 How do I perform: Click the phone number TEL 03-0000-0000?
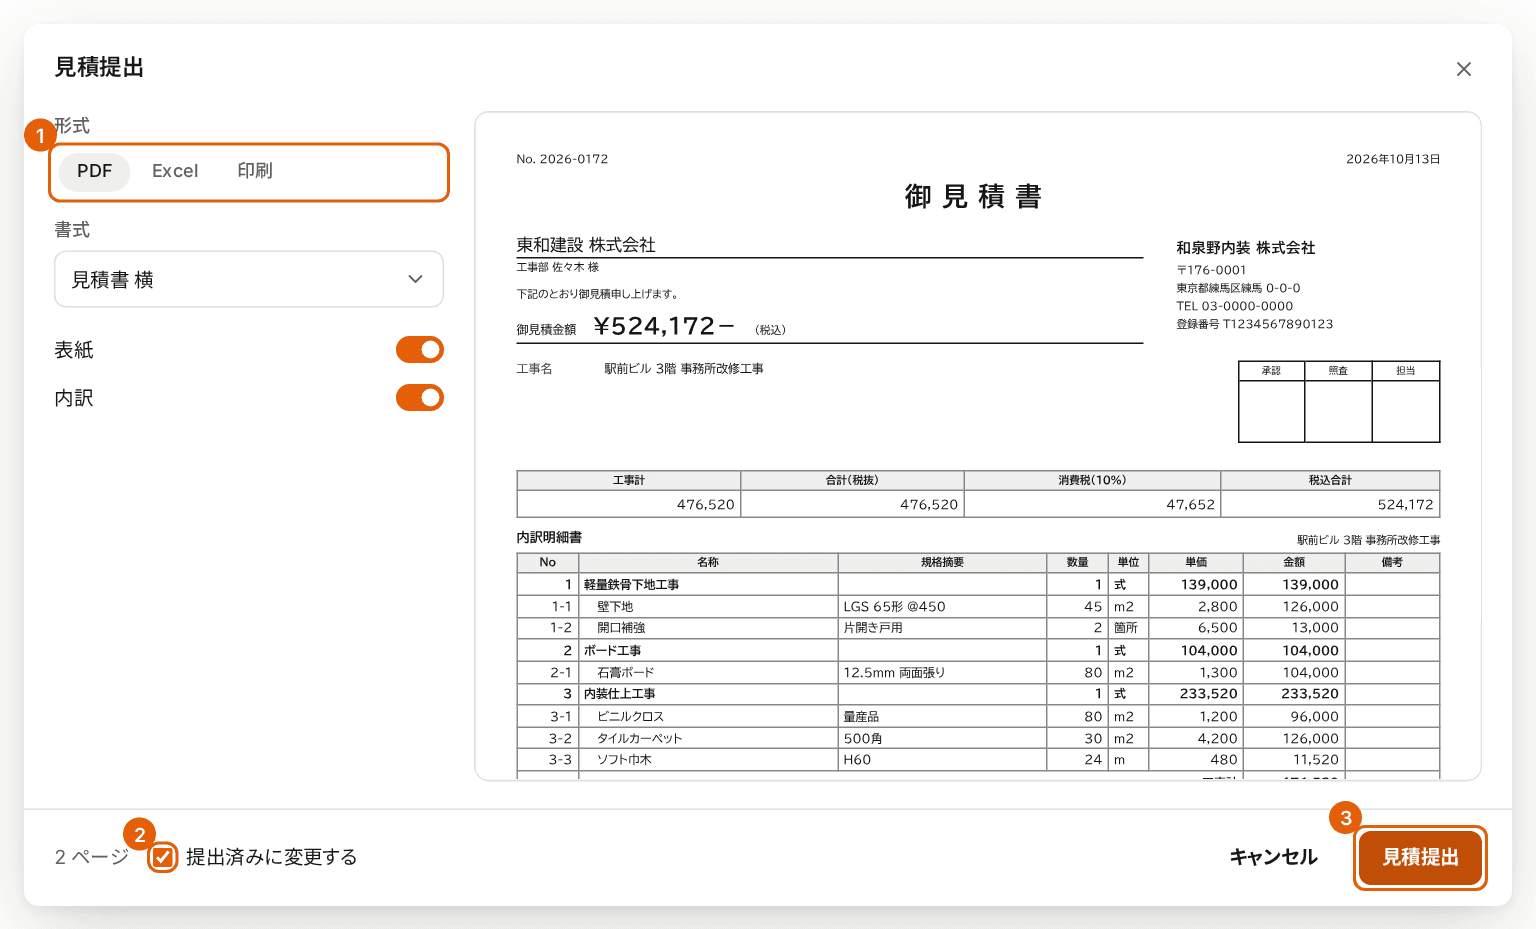pyautogui.click(x=1235, y=306)
